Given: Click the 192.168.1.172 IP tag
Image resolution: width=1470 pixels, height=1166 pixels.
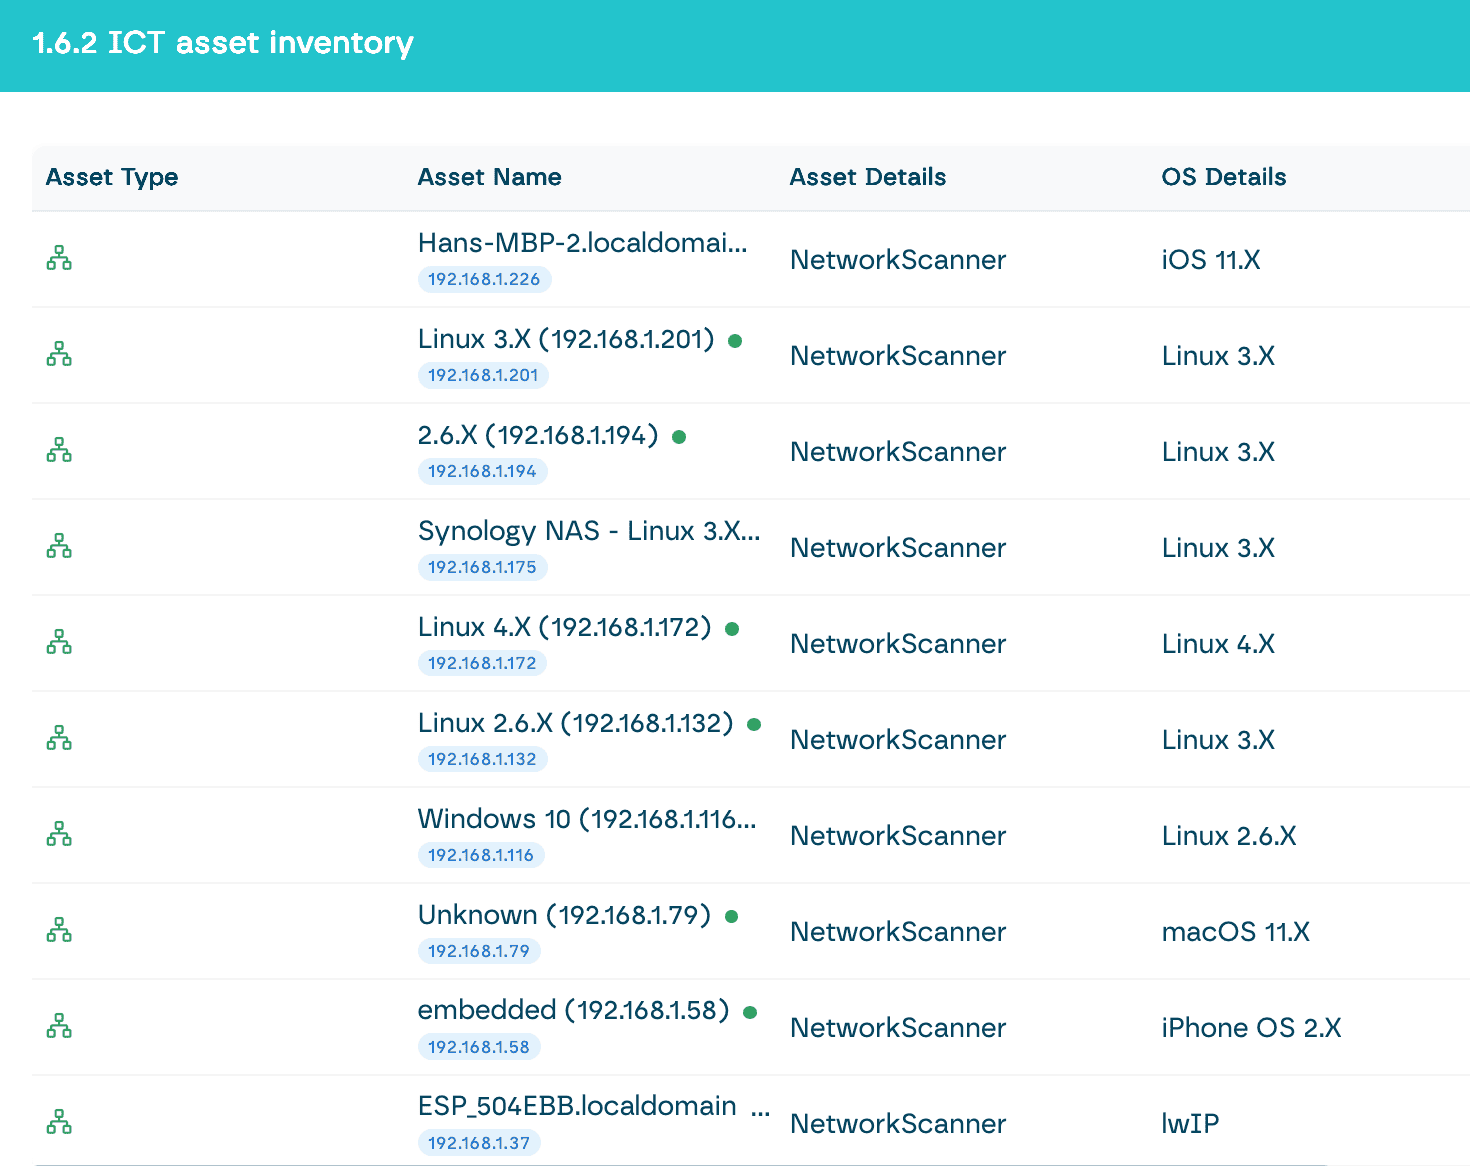Looking at the screenshot, I should (x=482, y=664).
